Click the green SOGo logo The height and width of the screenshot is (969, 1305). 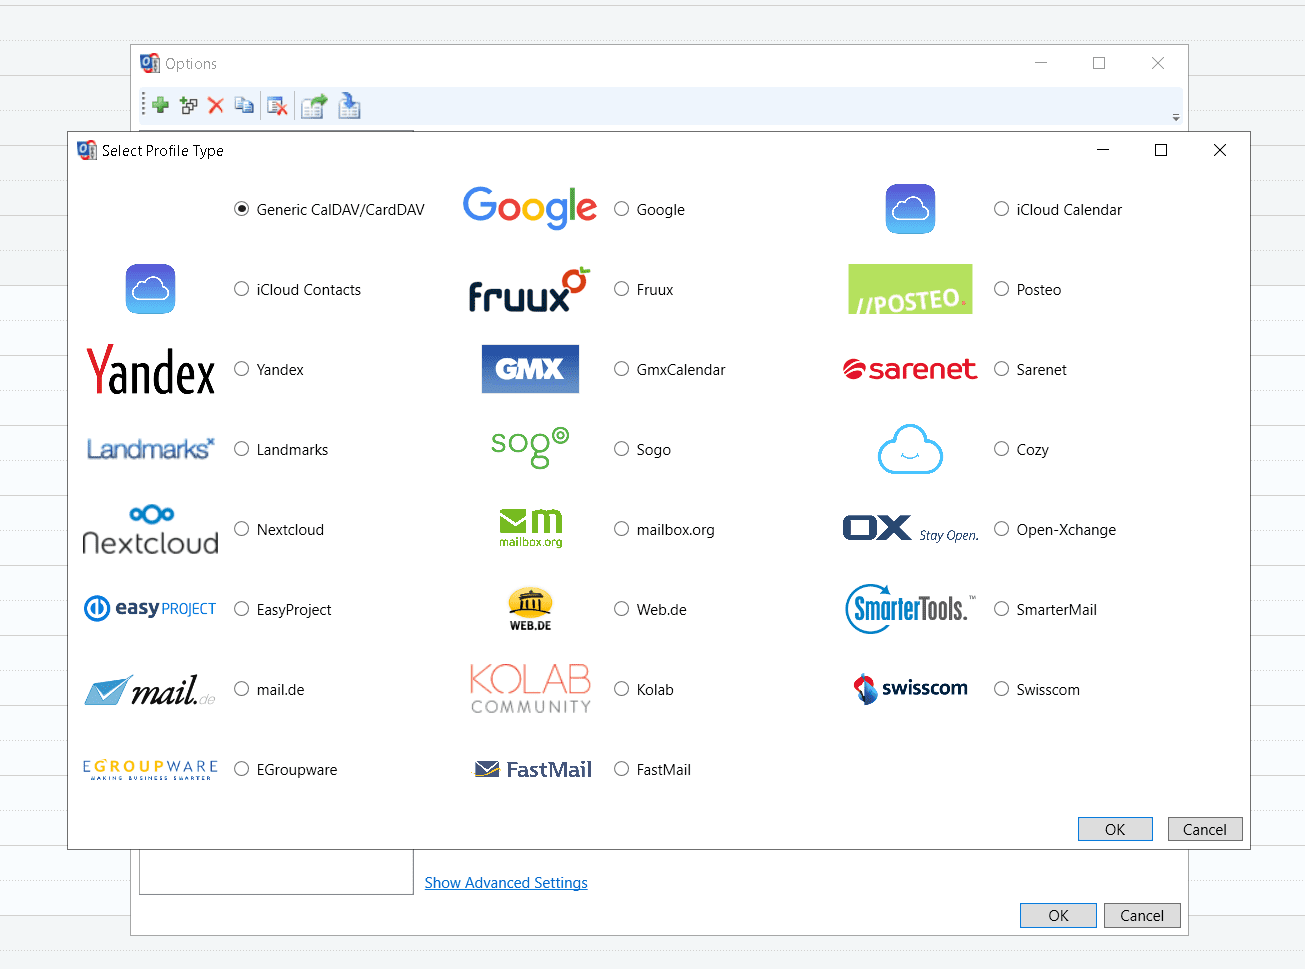530,448
